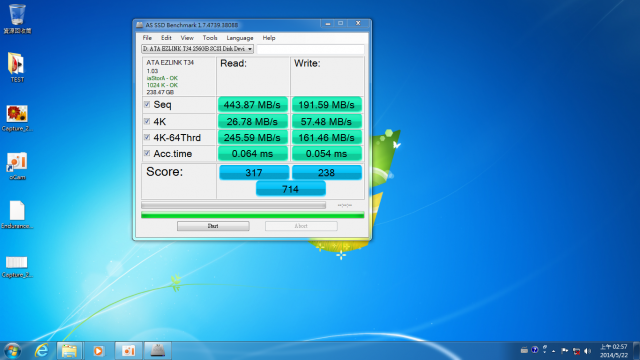Open the Windows Start menu orb
Screen dimensions: 640x360
[13, 351]
